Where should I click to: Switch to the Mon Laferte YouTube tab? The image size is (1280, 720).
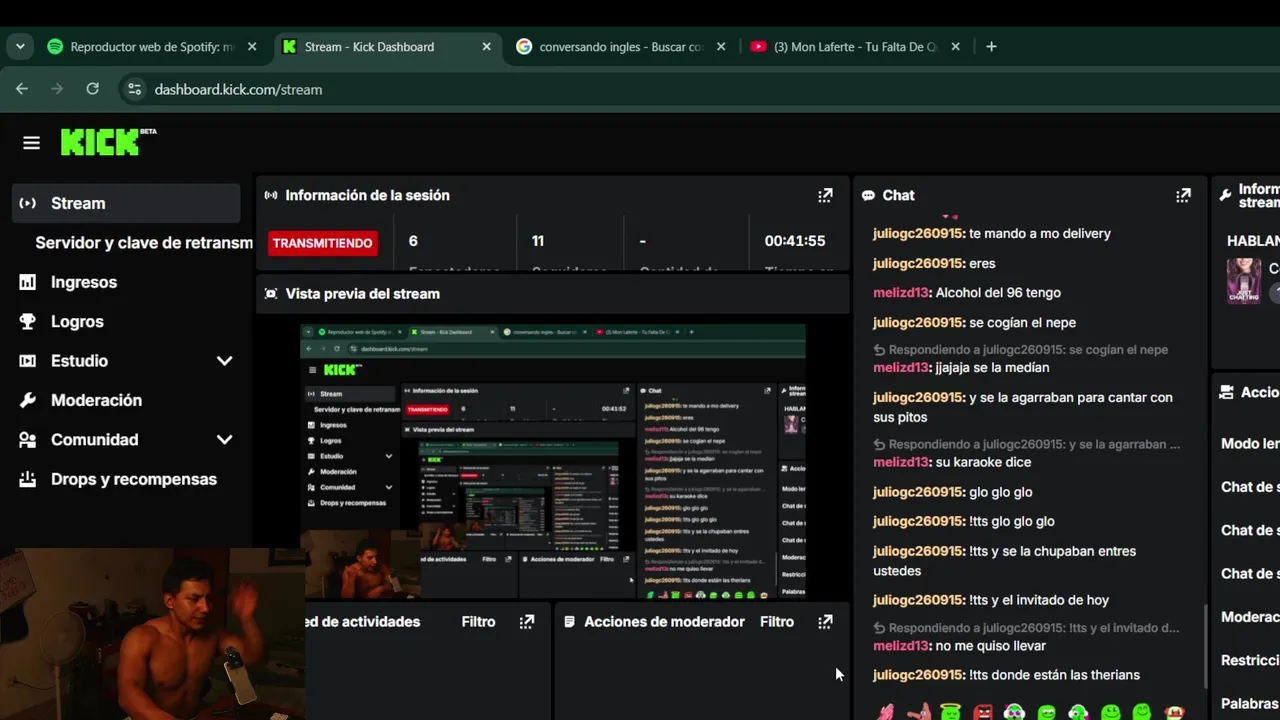click(856, 46)
